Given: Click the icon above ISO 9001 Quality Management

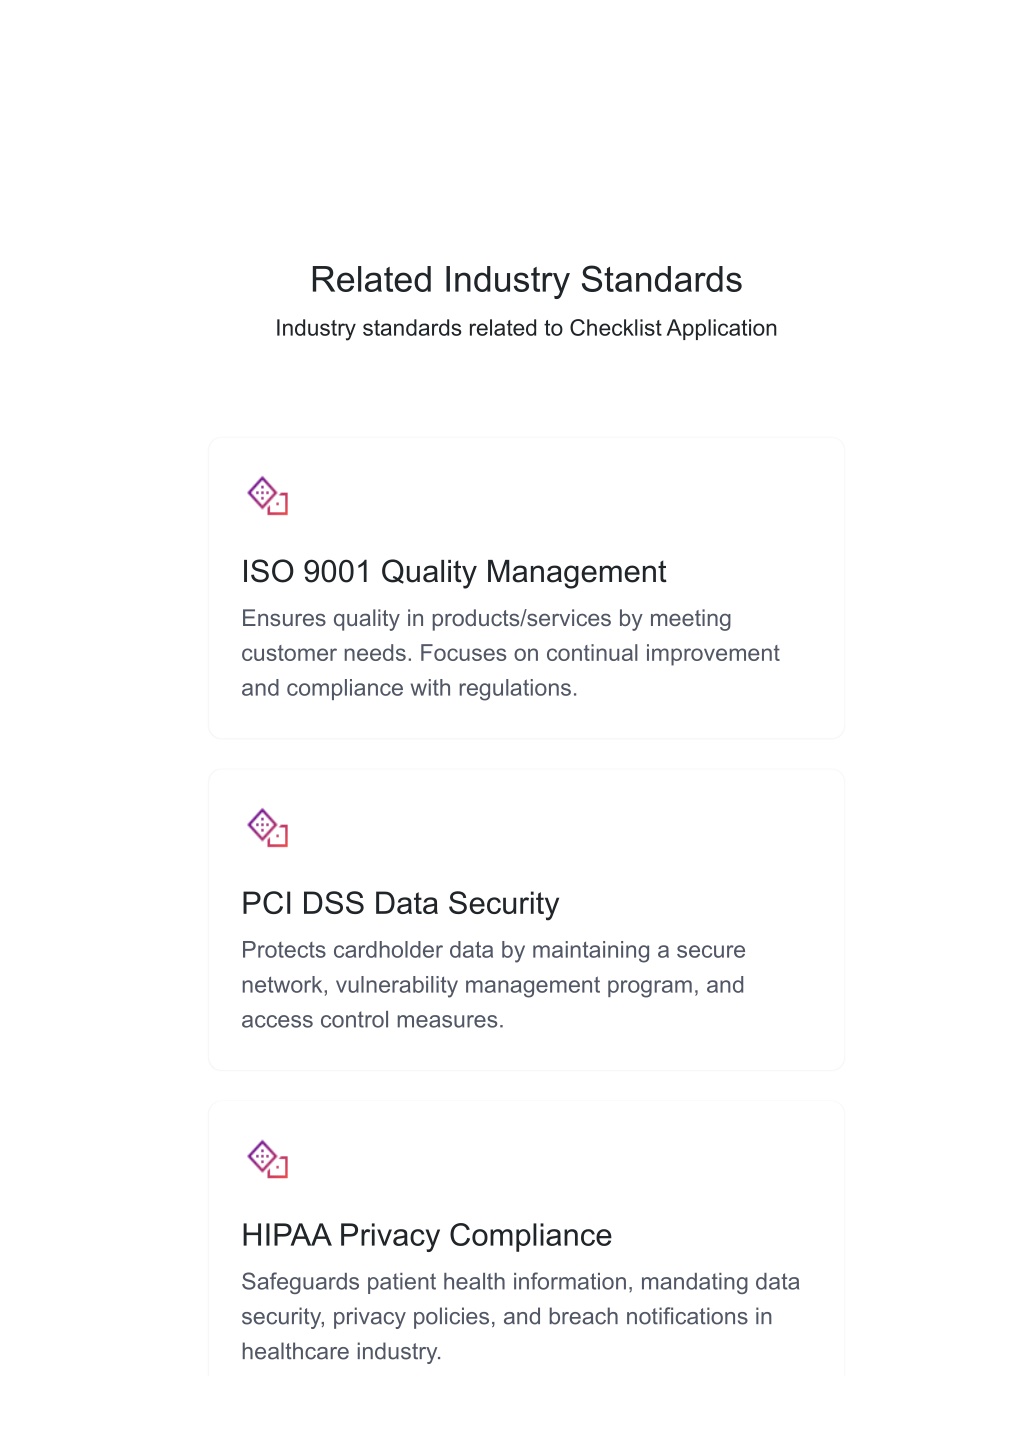Looking at the screenshot, I should tap(267, 496).
